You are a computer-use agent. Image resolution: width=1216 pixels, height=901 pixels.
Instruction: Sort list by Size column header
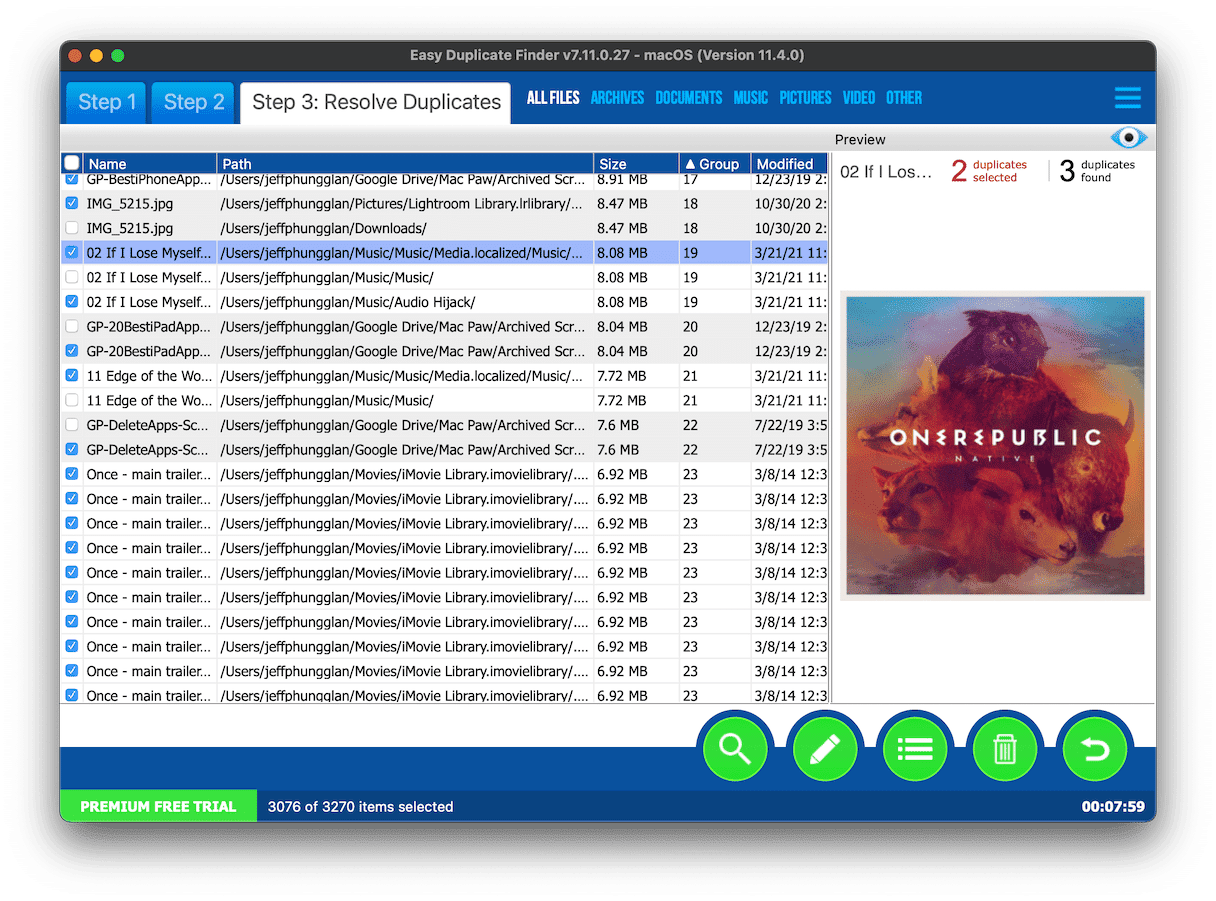(635, 164)
